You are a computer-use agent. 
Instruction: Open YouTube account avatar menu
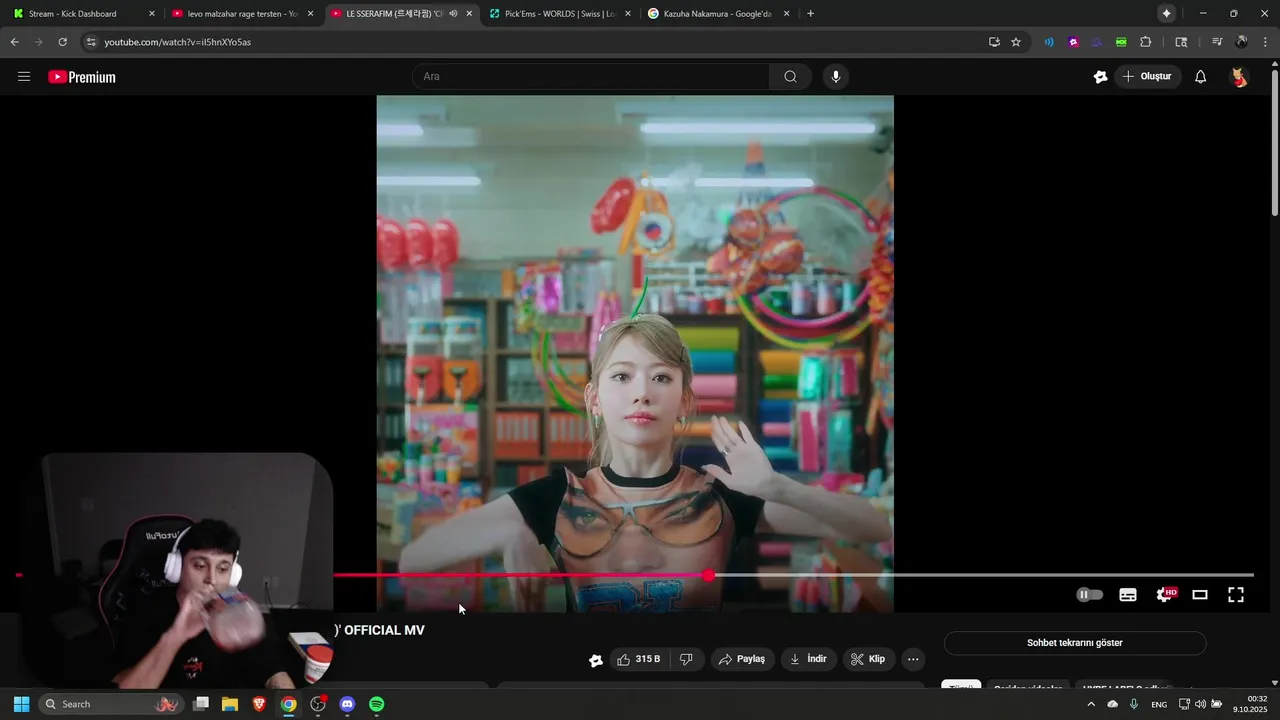pyautogui.click(x=1239, y=77)
